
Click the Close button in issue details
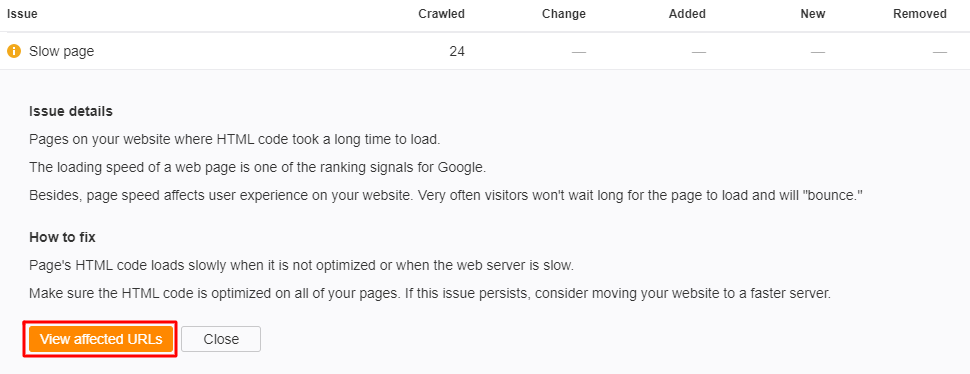pos(221,339)
